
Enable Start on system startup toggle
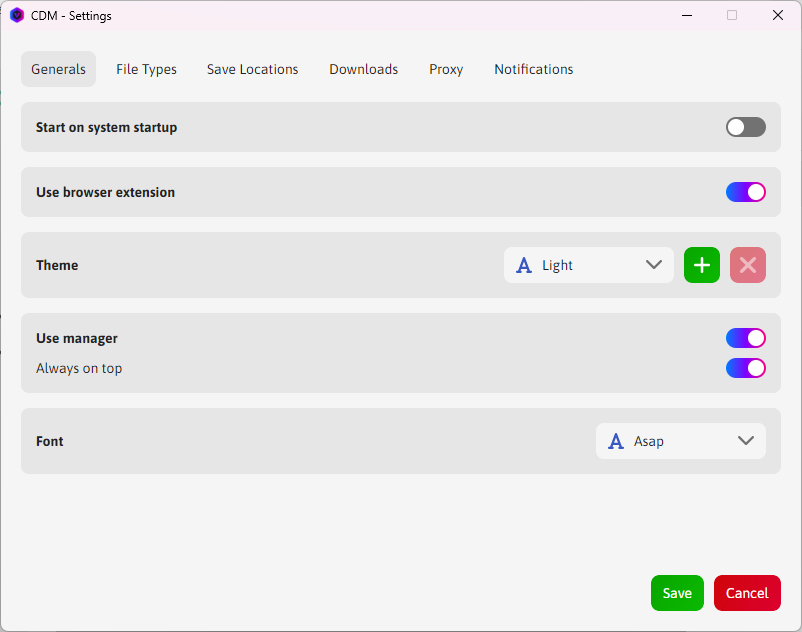(745, 127)
